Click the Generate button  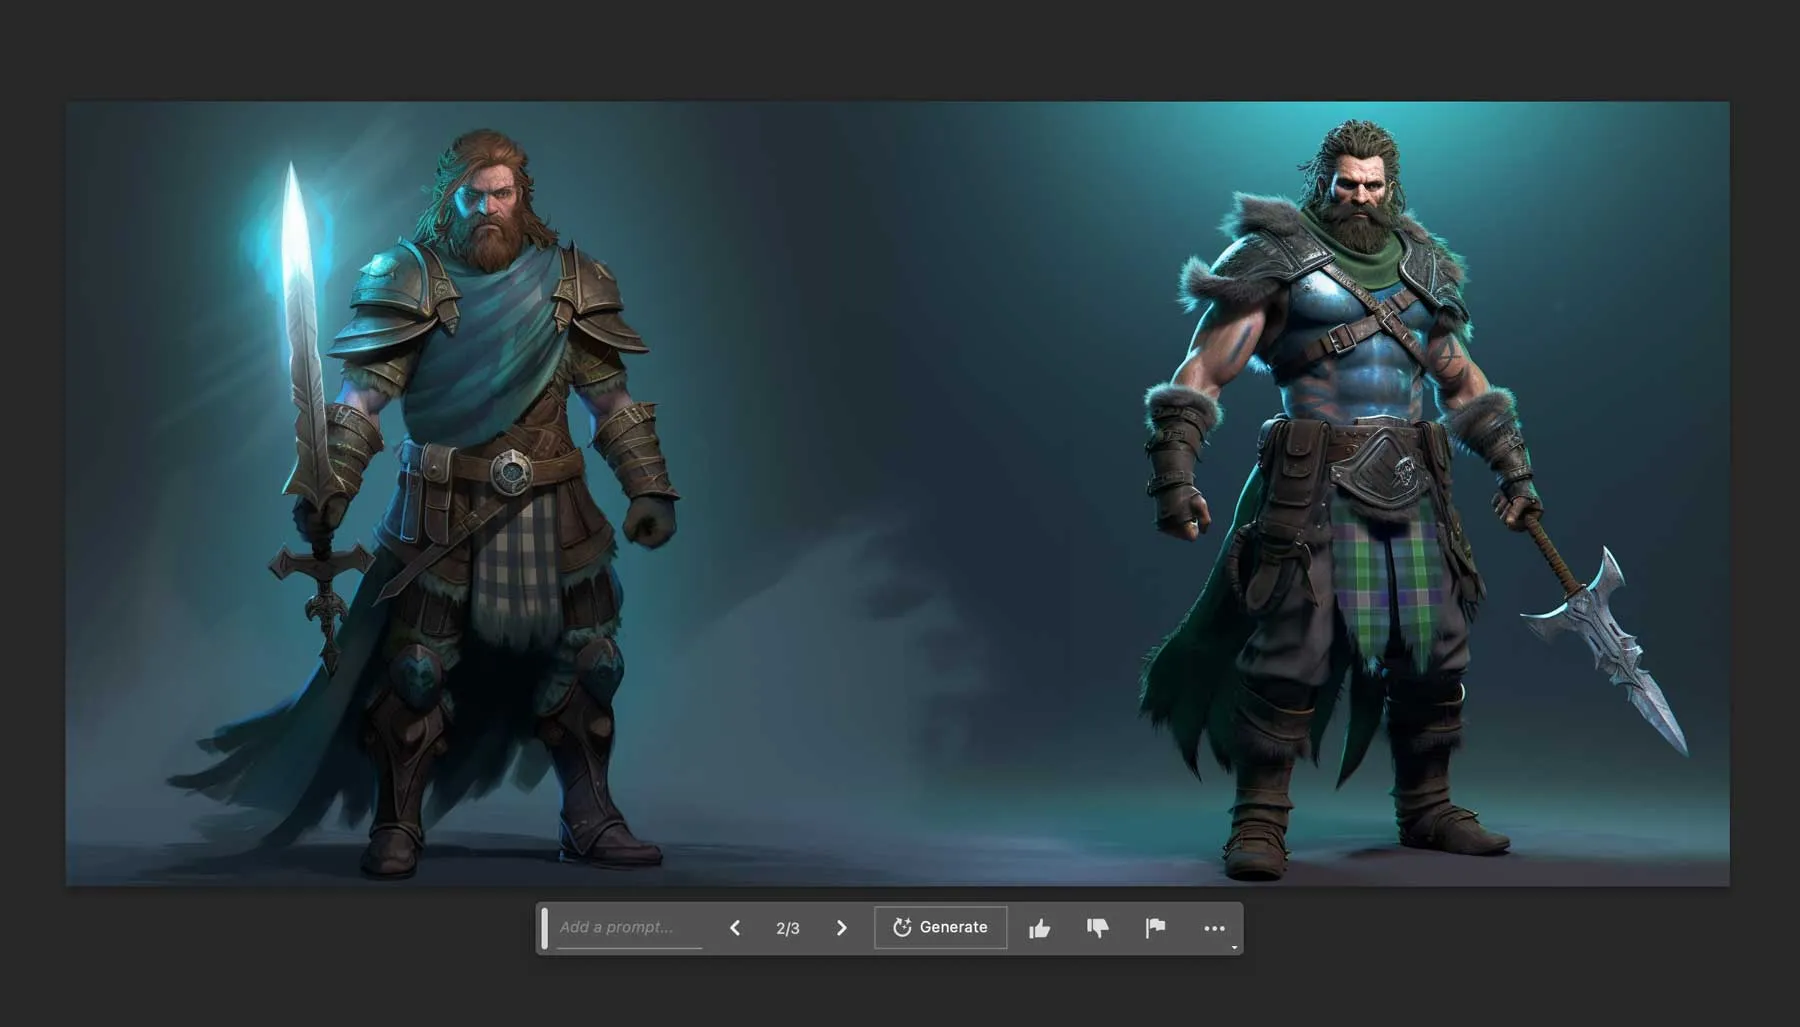coord(940,928)
